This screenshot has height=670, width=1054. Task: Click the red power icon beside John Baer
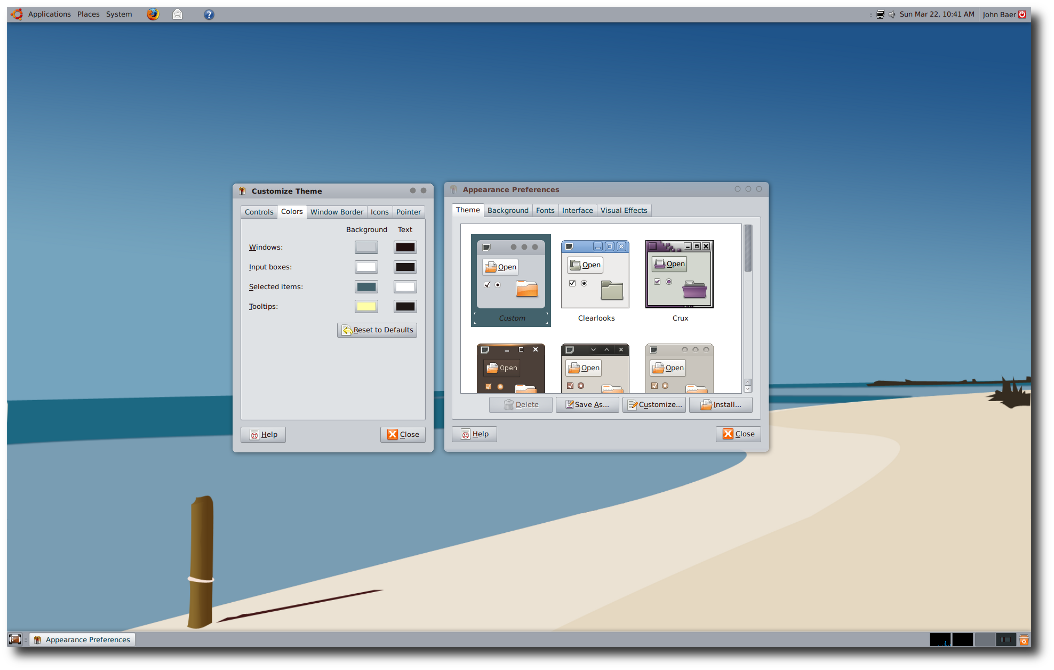click(1023, 14)
